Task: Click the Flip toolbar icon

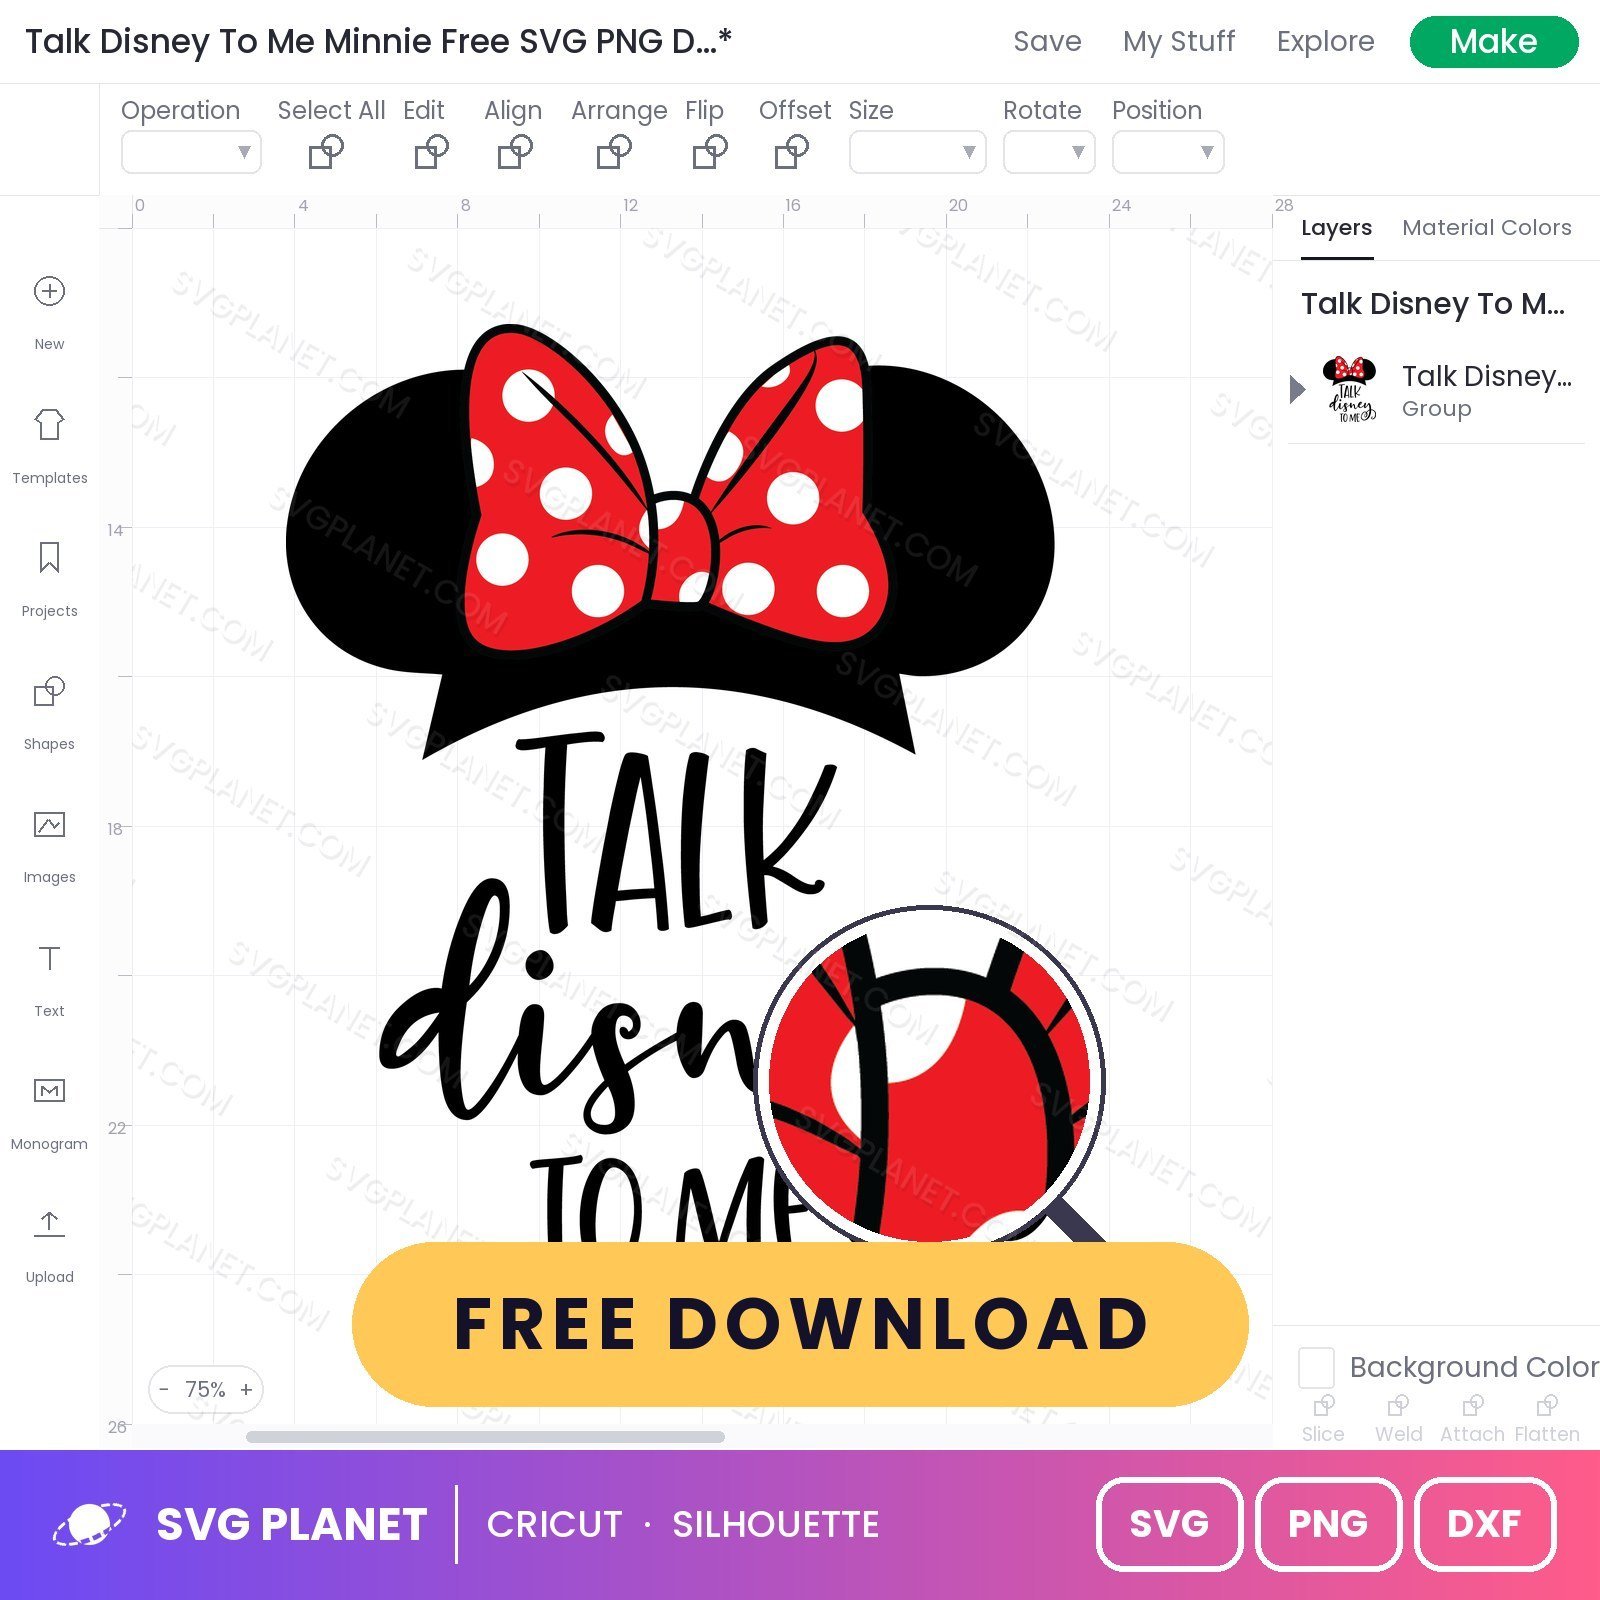Action: [710, 152]
